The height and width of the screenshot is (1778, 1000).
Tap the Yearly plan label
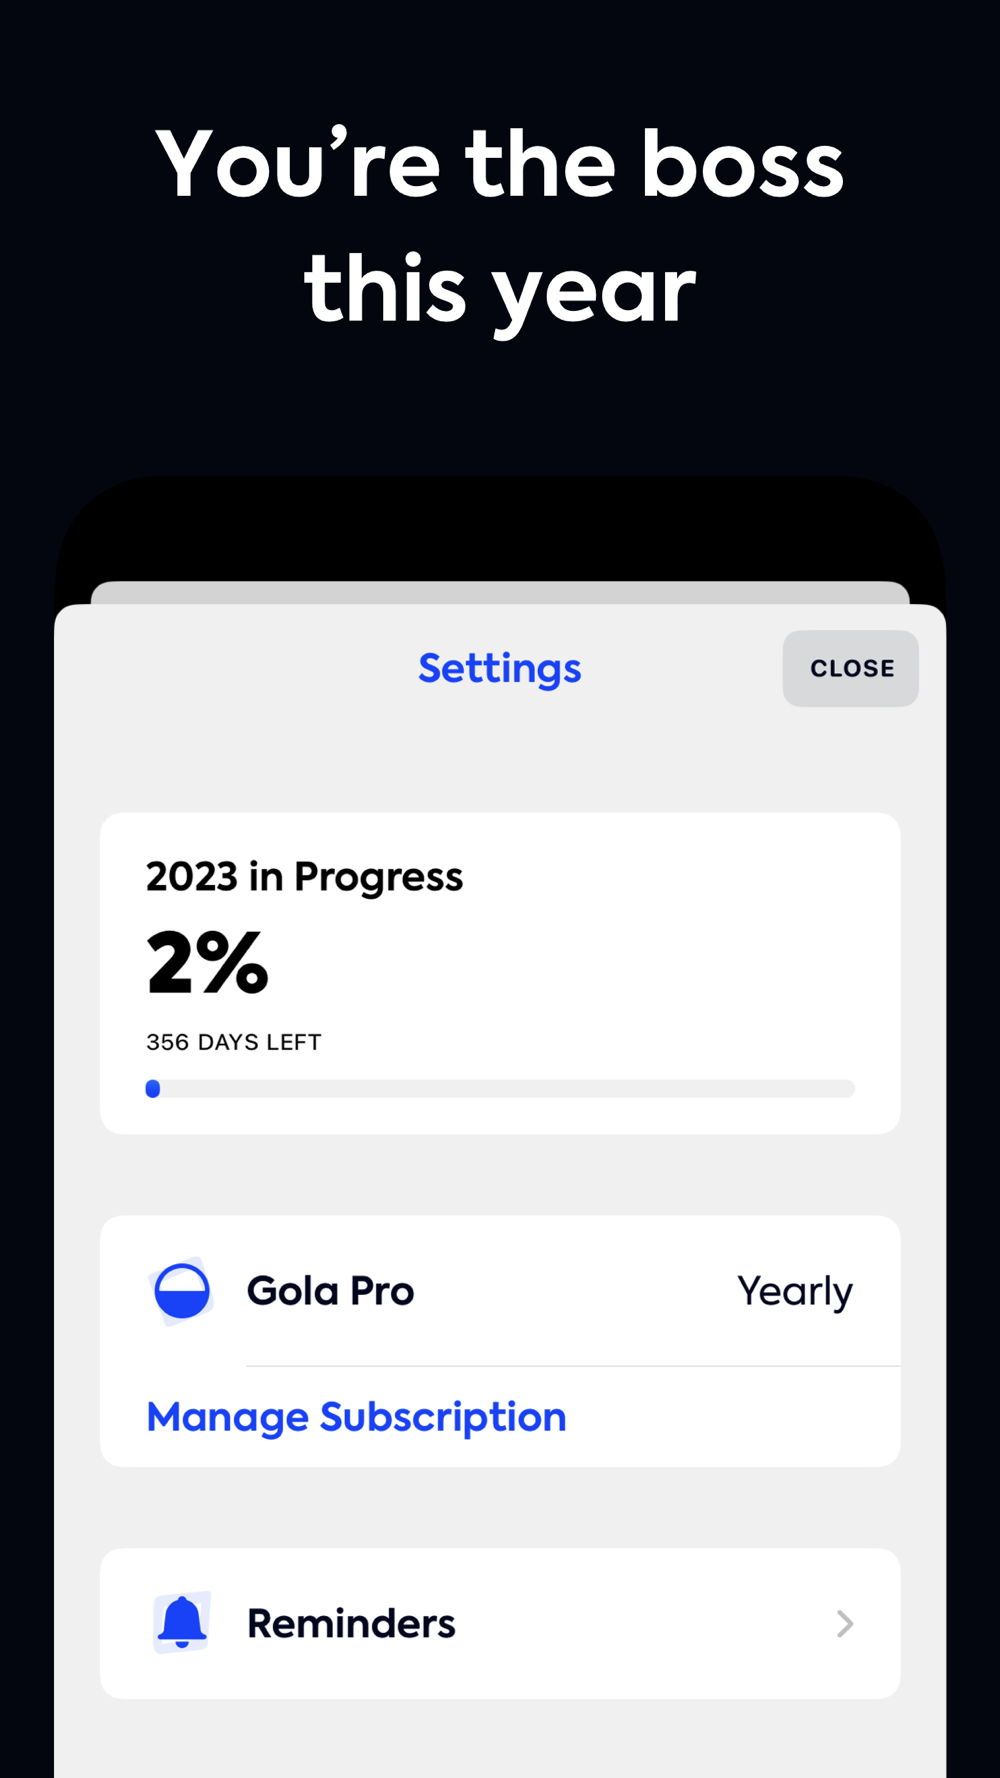(x=795, y=1291)
